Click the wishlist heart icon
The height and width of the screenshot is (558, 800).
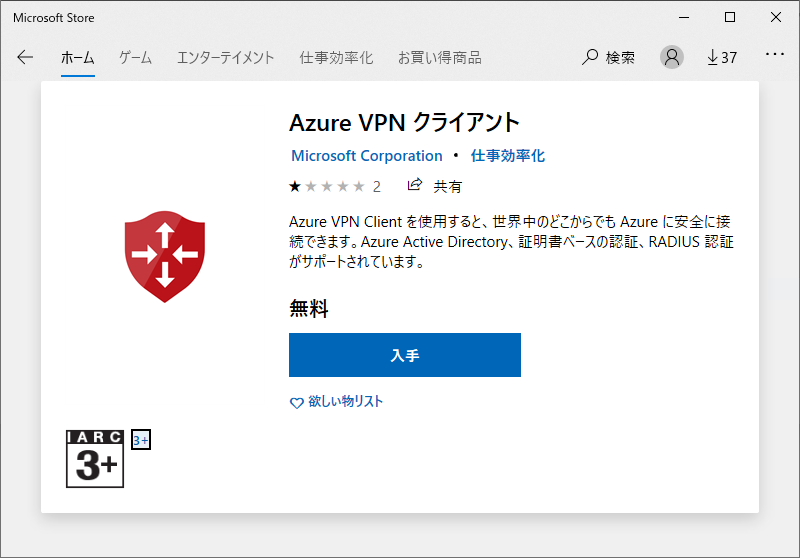(296, 403)
